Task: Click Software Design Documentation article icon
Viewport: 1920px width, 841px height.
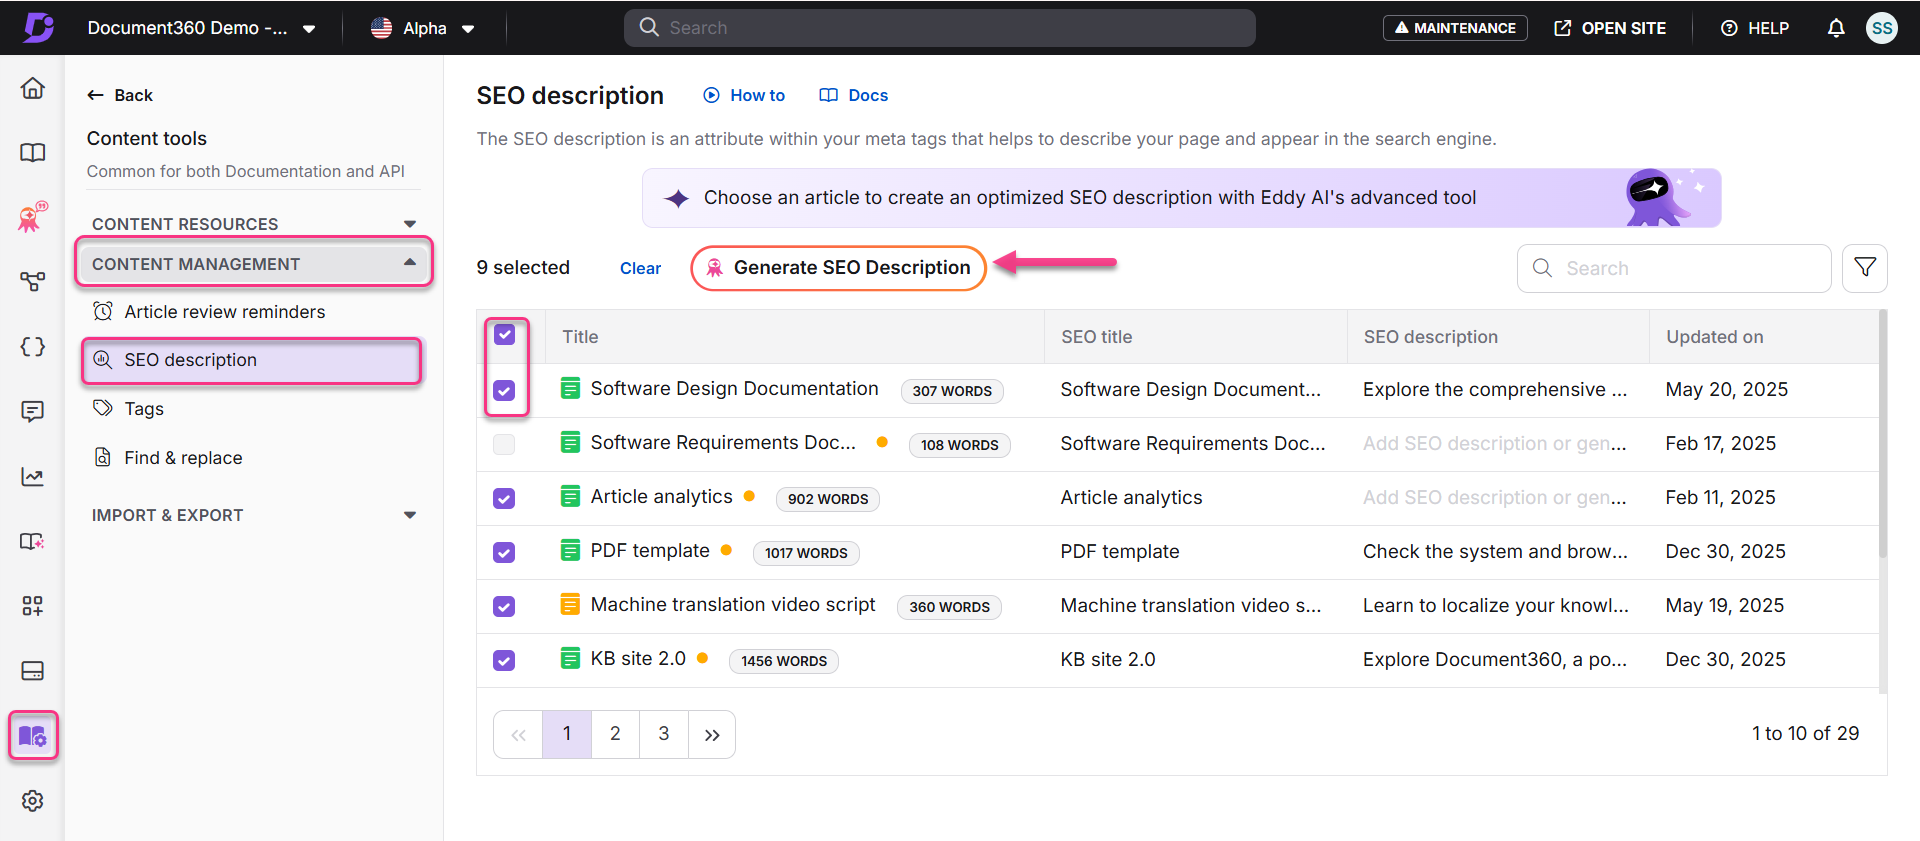Action: [x=570, y=388]
